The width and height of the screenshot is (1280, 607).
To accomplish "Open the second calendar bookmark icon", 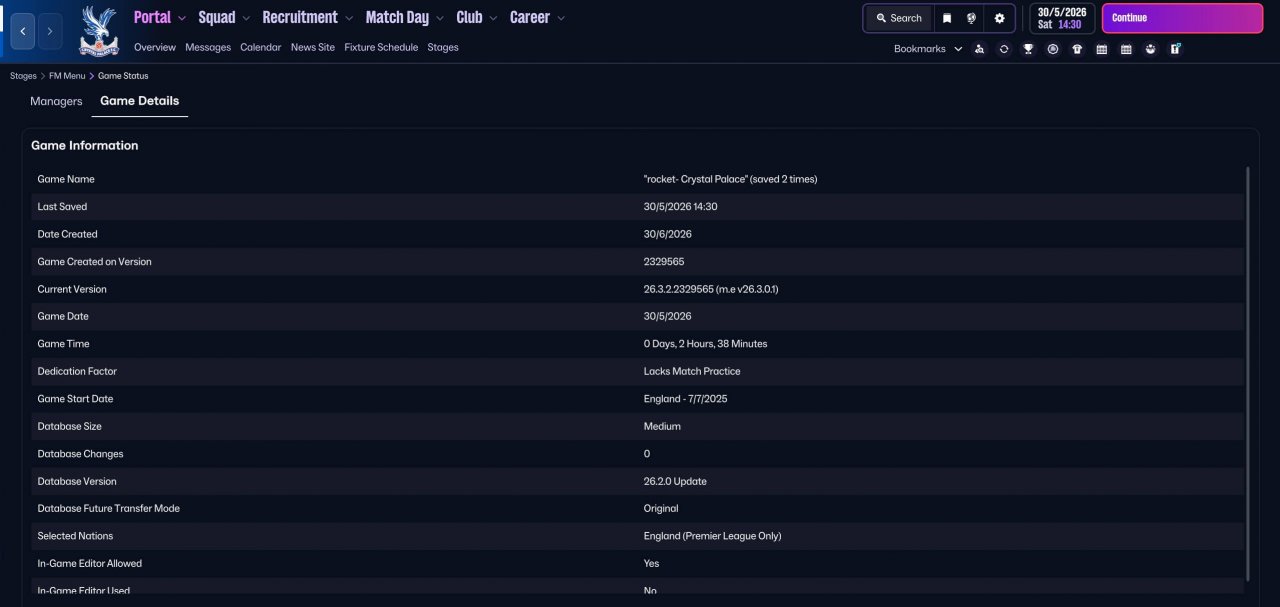I will point(1126,49).
